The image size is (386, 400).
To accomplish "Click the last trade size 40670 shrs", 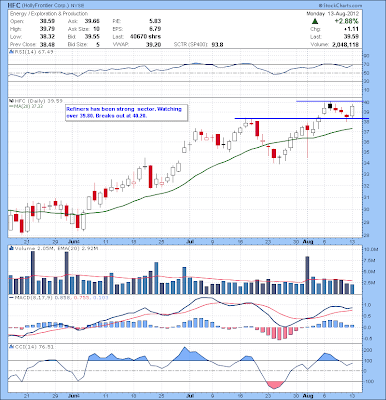I will coord(145,37).
